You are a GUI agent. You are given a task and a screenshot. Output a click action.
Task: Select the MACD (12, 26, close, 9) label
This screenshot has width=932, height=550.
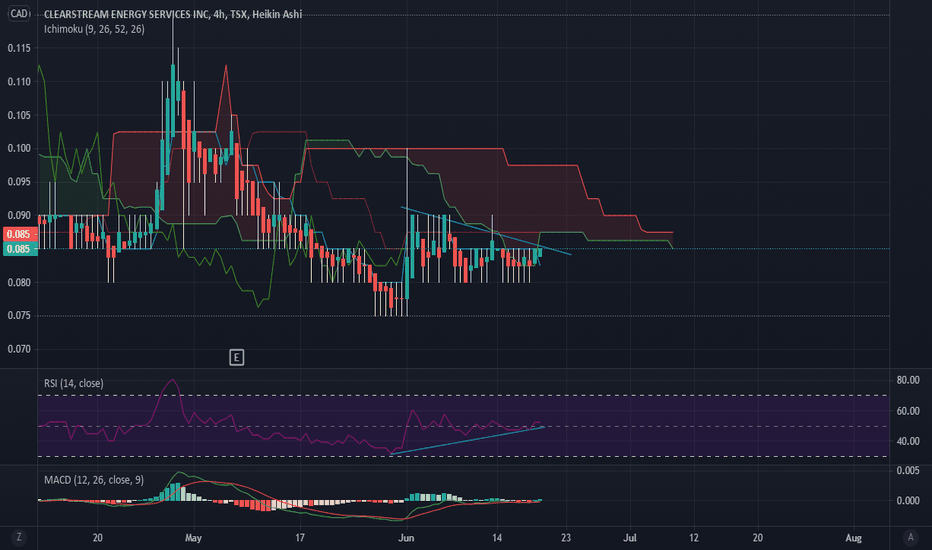[x=94, y=480]
